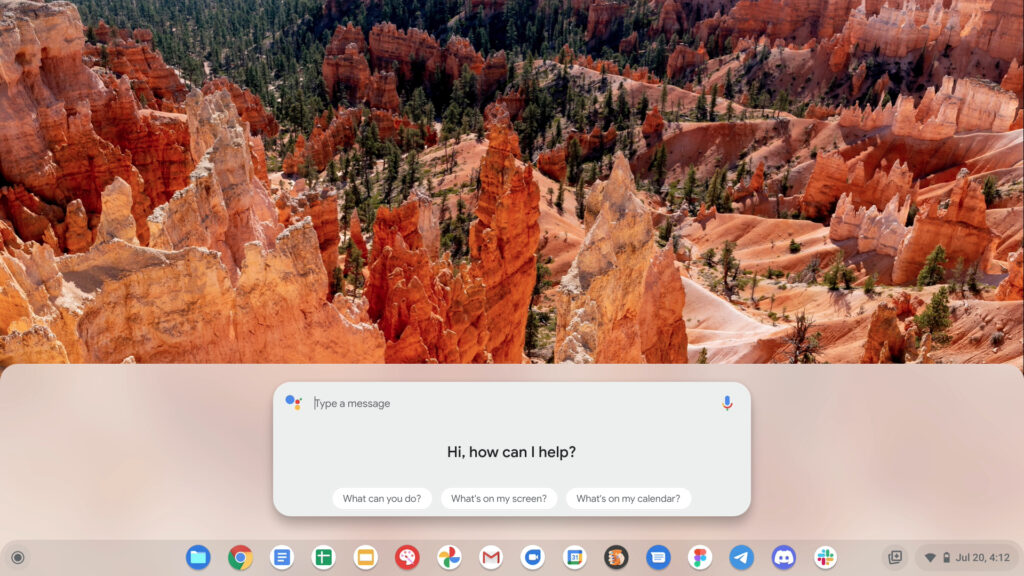The height and width of the screenshot is (576, 1024).
Task: Launch Google Chrome from the shelf
Action: point(240,557)
